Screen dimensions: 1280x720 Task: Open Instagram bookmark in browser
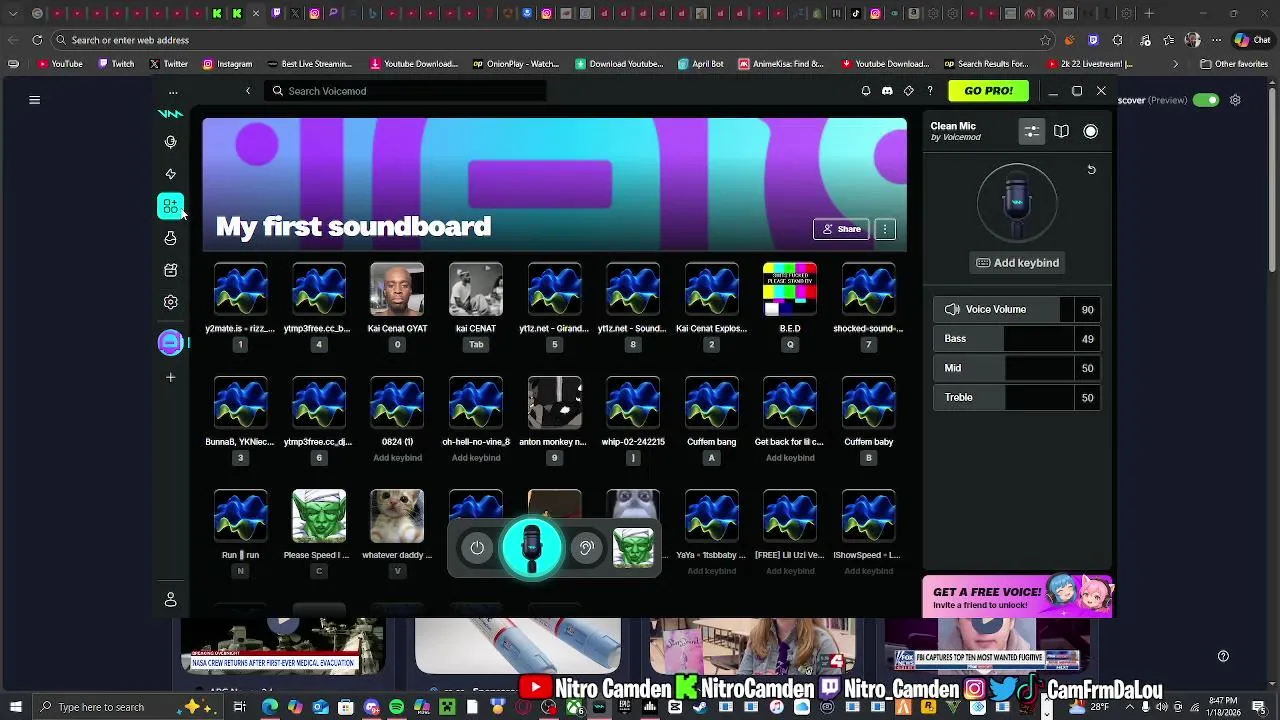click(x=227, y=64)
